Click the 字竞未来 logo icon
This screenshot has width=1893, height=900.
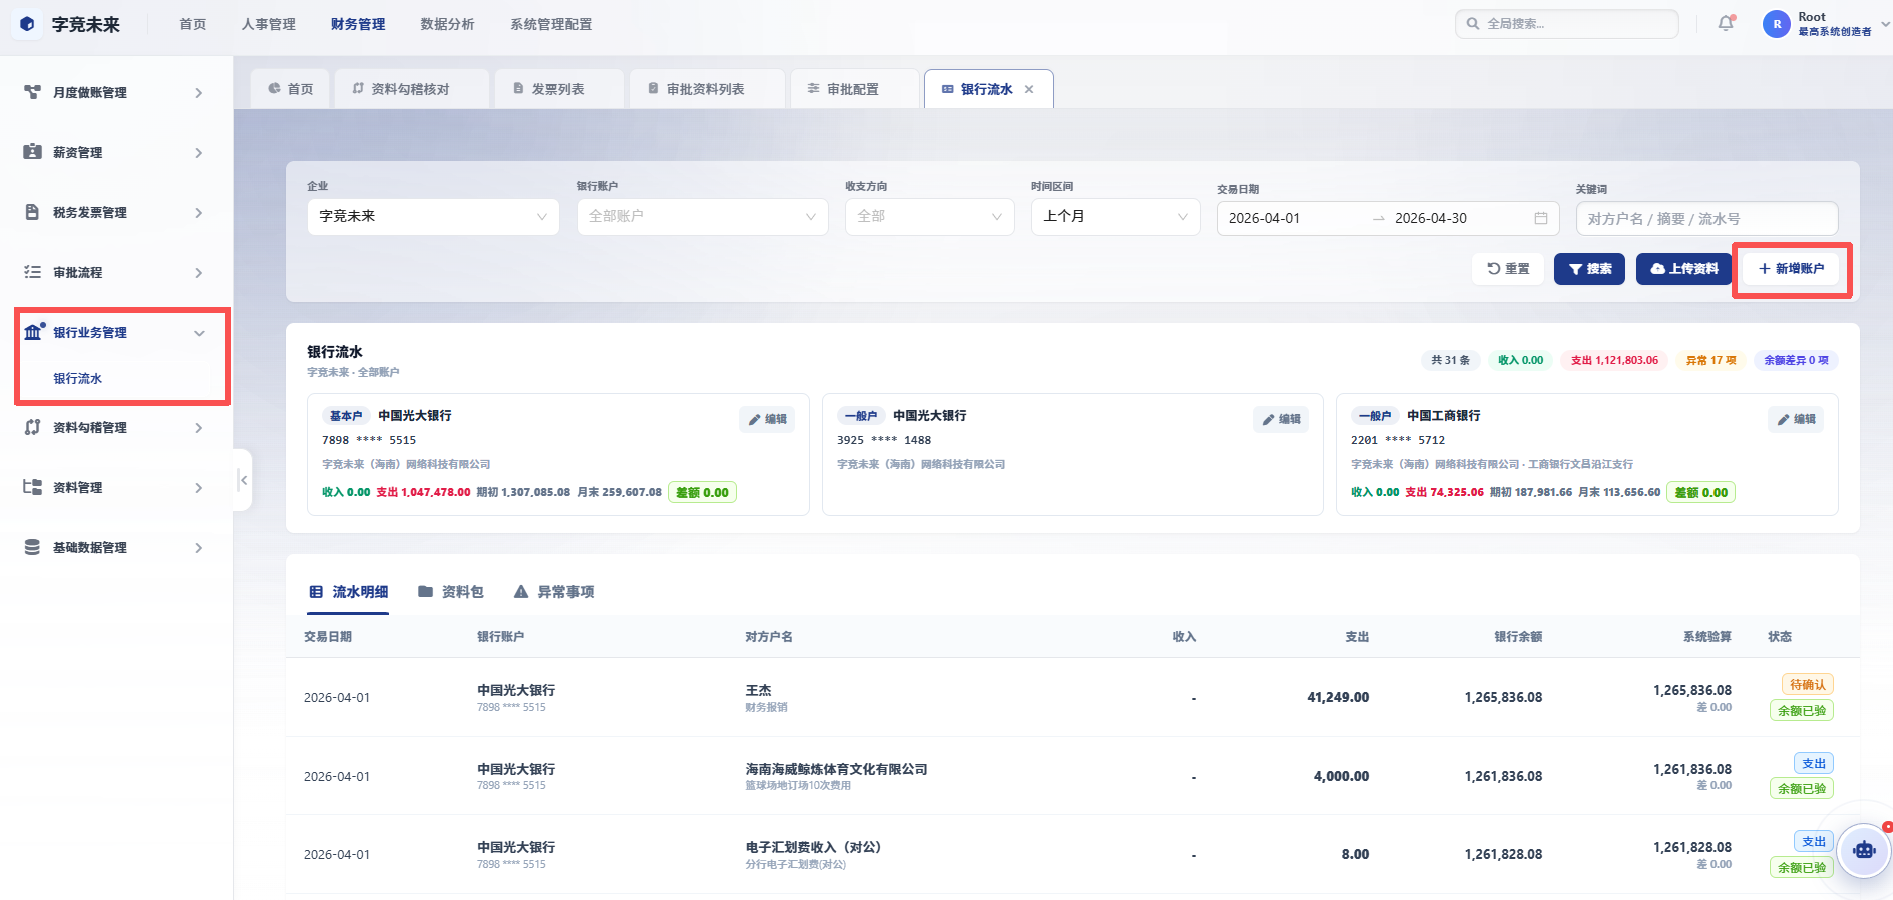click(27, 24)
